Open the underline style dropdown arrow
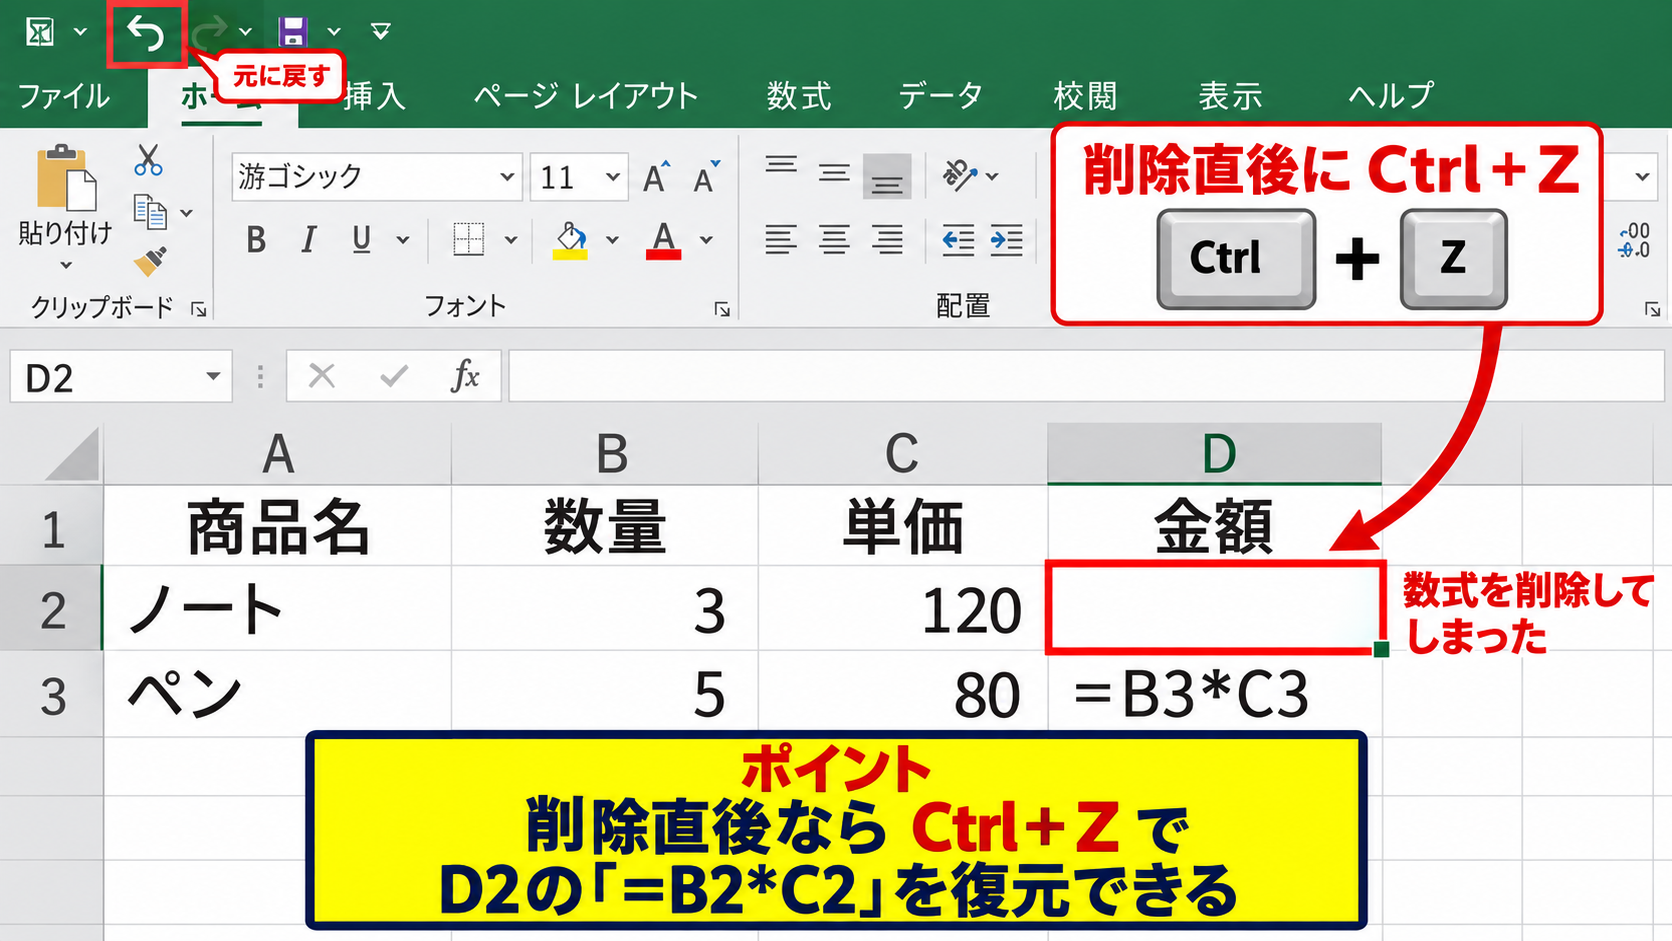Image resolution: width=1672 pixels, height=941 pixels. 403,240
